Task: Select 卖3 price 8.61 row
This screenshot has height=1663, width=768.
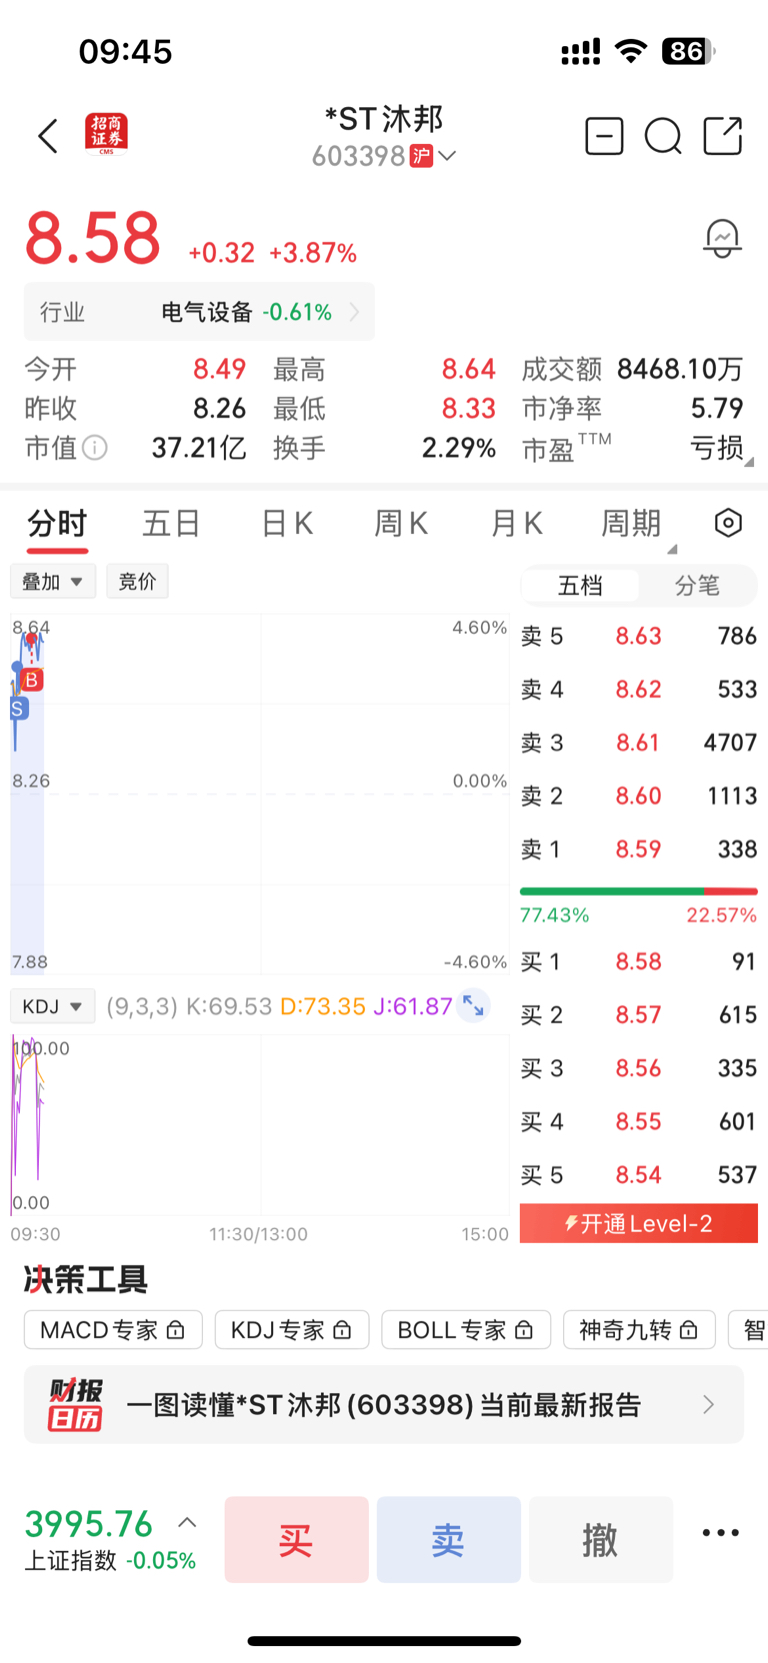Action: (x=639, y=742)
